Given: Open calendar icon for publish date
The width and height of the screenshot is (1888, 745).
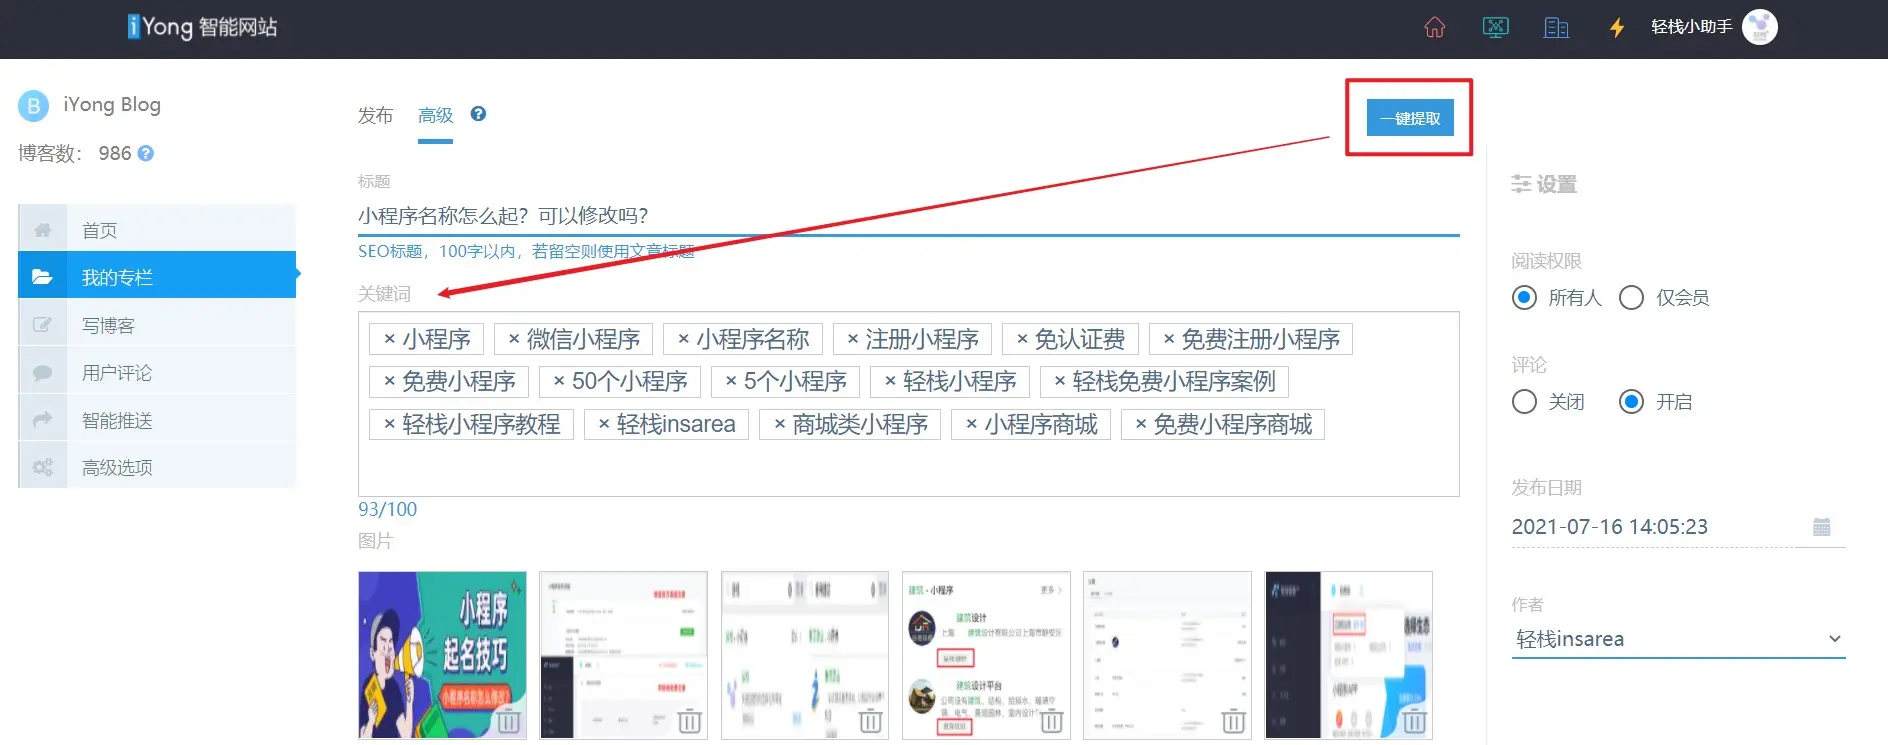Looking at the screenshot, I should coord(1821,527).
